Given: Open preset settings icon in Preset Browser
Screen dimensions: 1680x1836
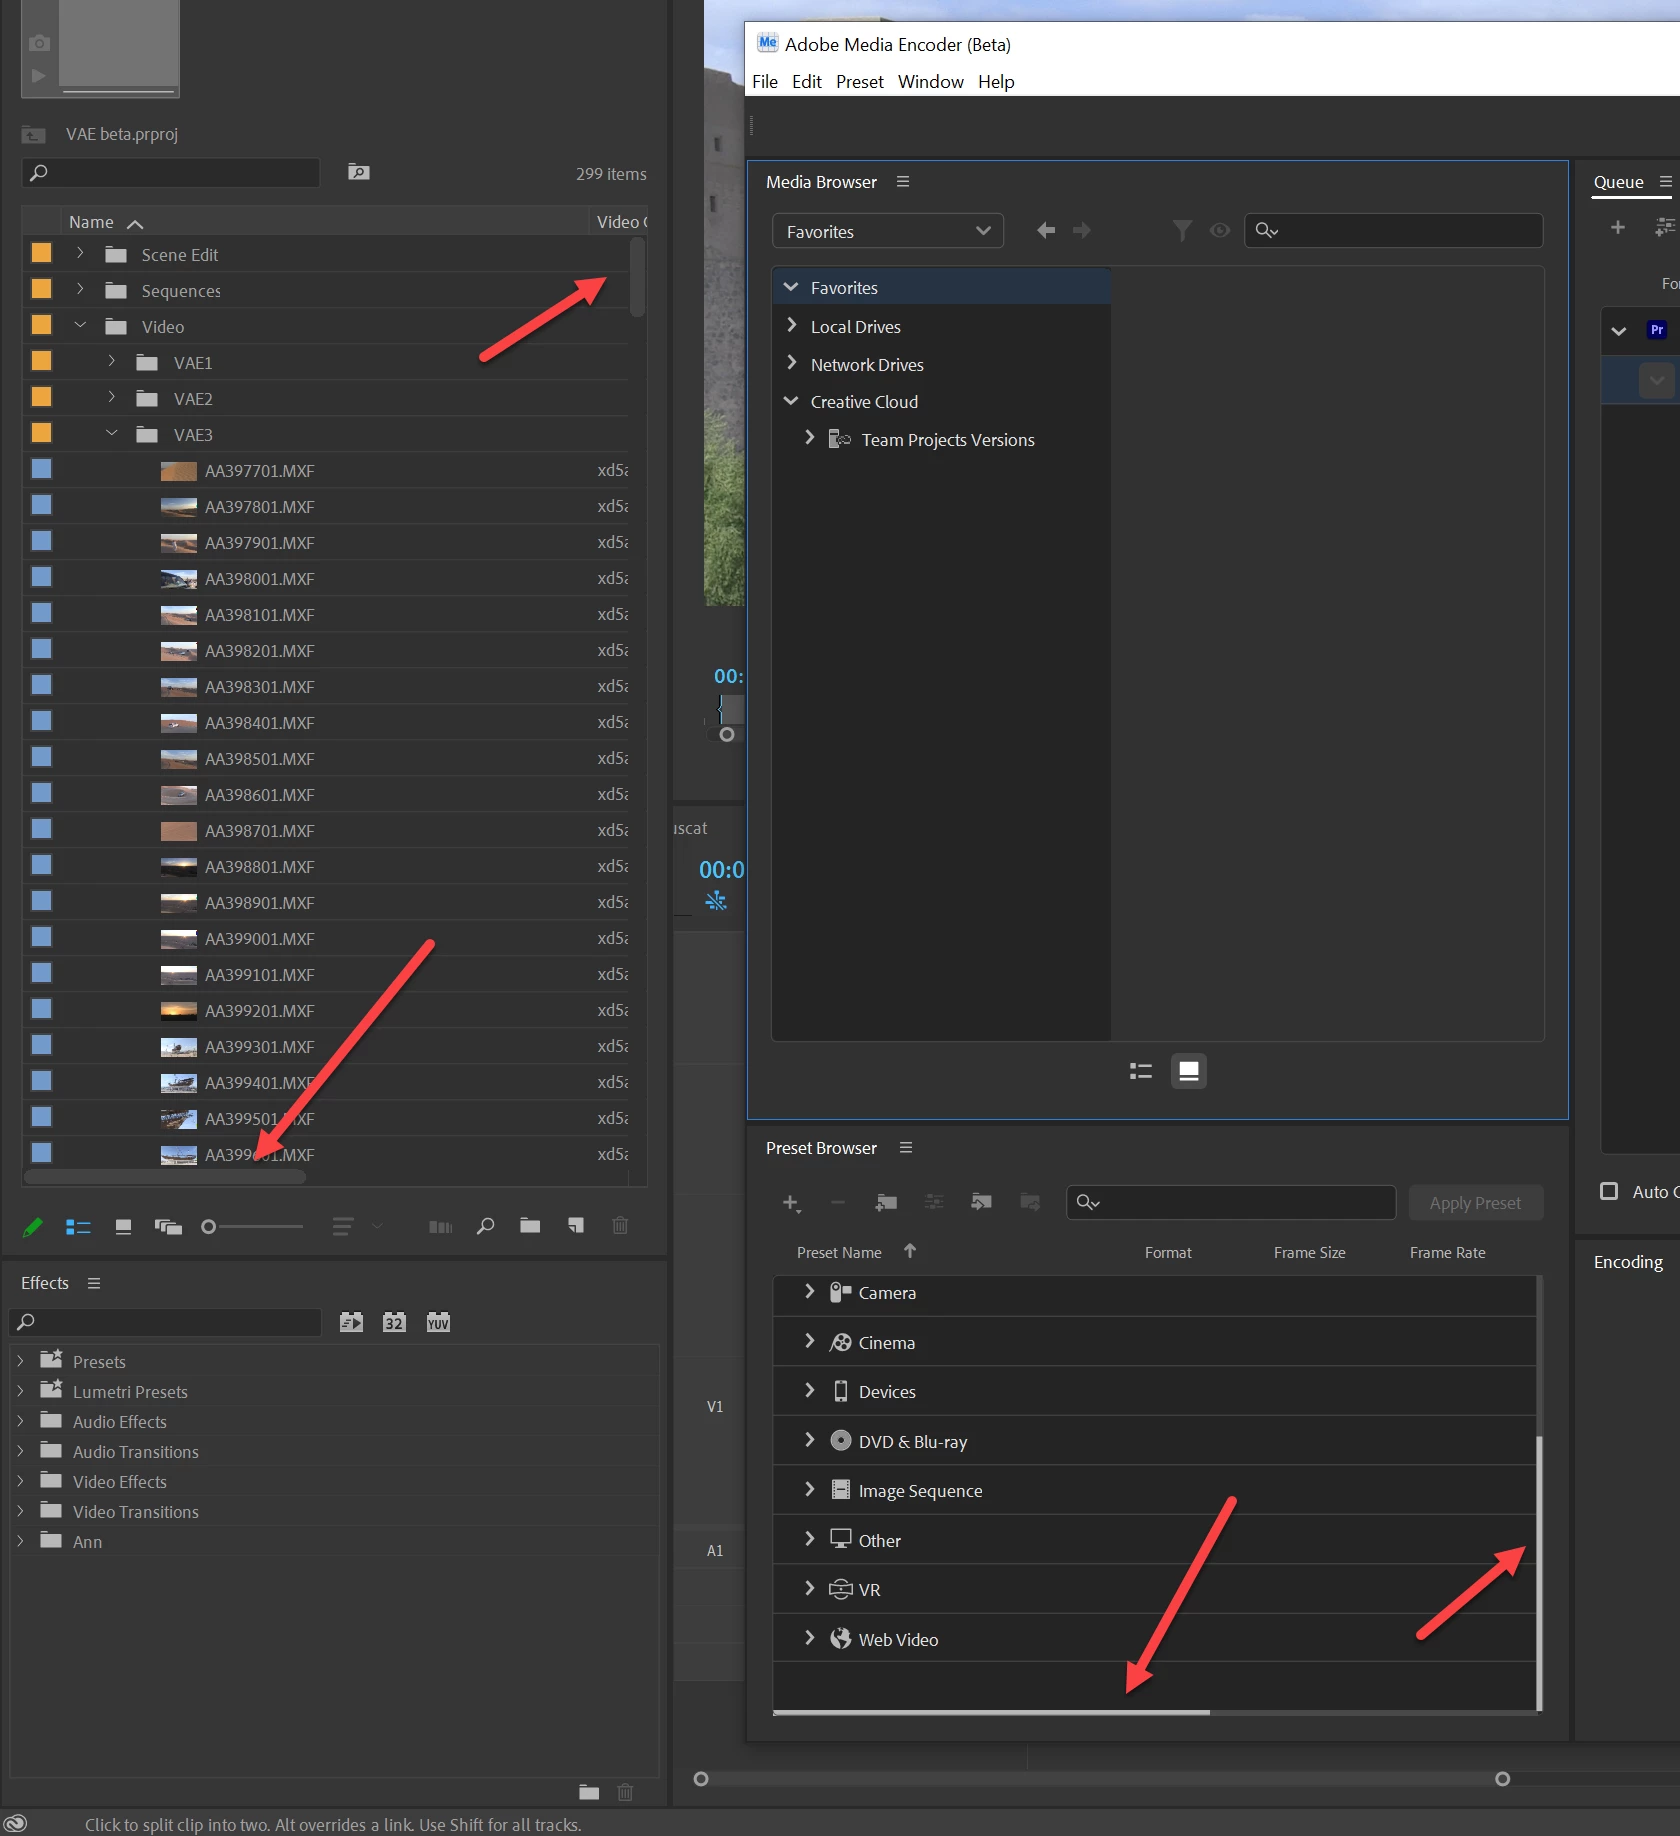Looking at the screenshot, I should point(934,1203).
